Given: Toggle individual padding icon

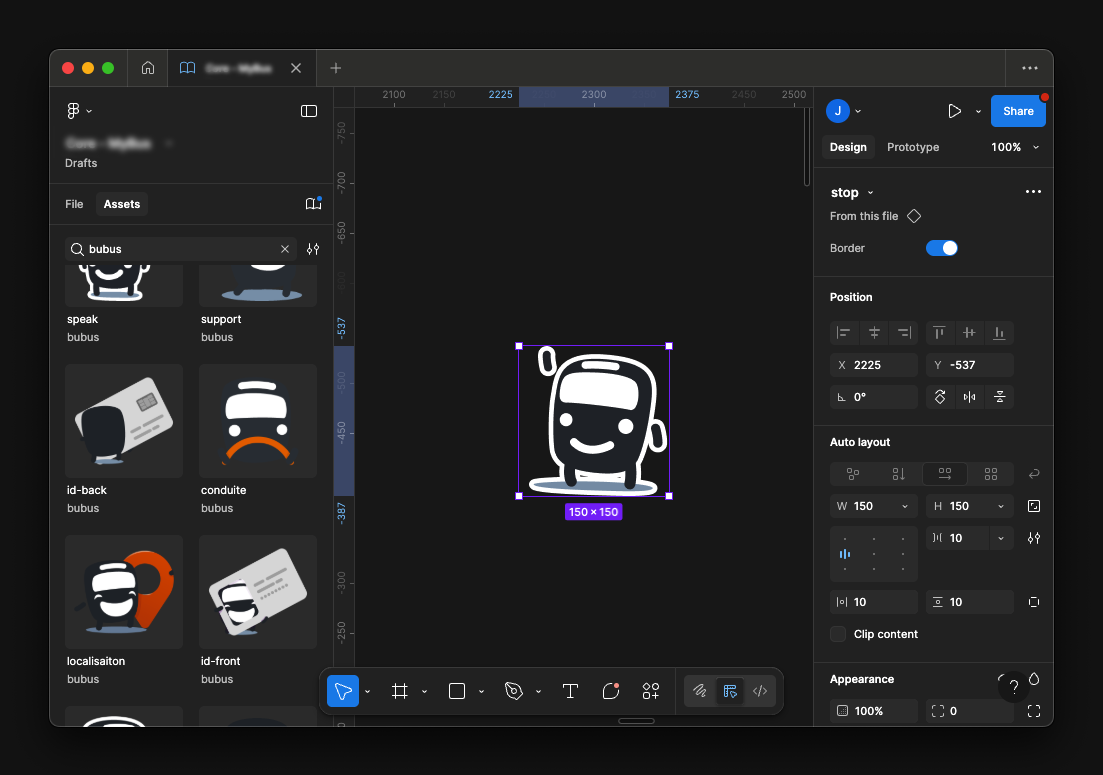Looking at the screenshot, I should tap(1033, 602).
